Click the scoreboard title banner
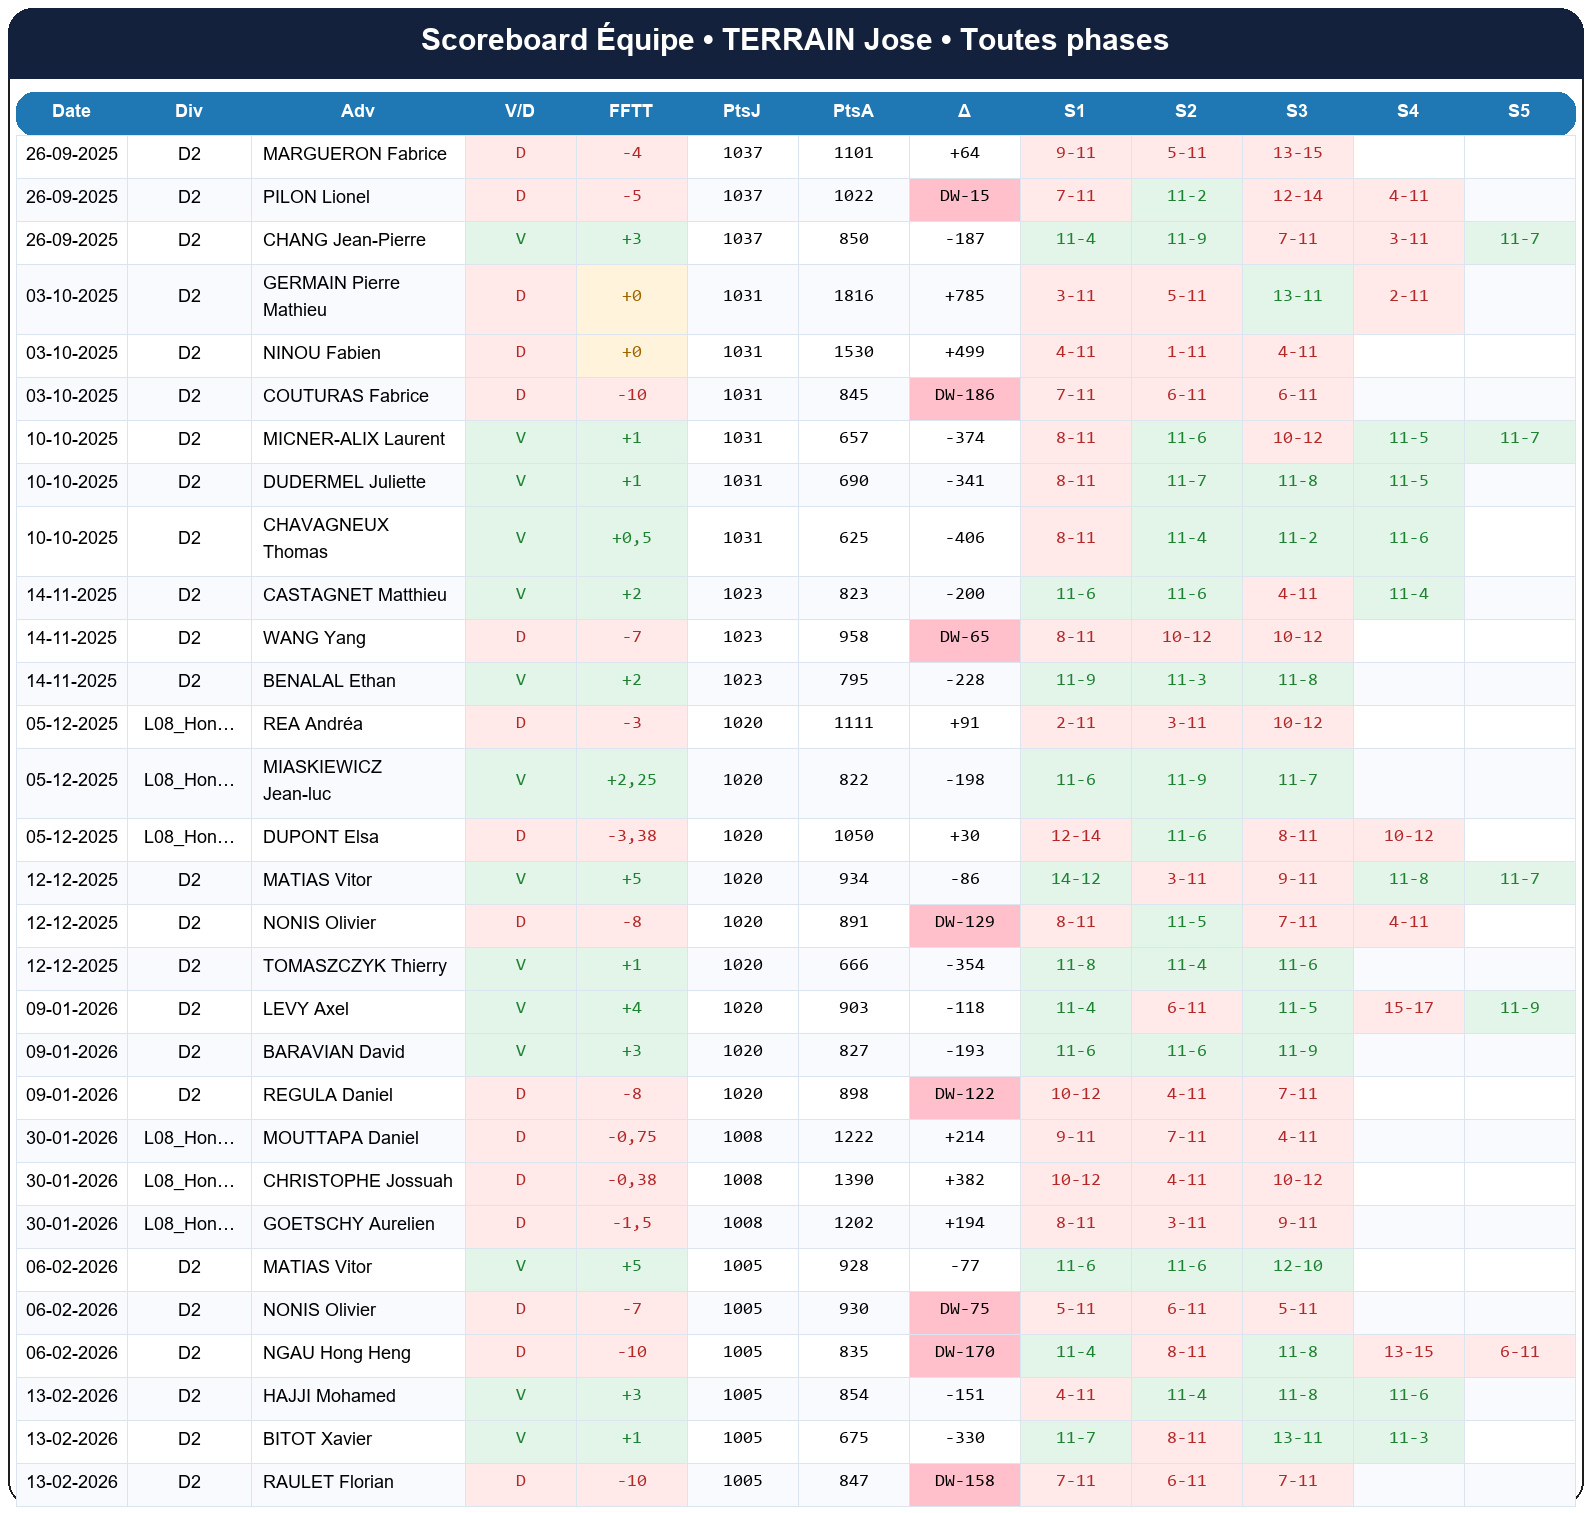 [x=795, y=40]
